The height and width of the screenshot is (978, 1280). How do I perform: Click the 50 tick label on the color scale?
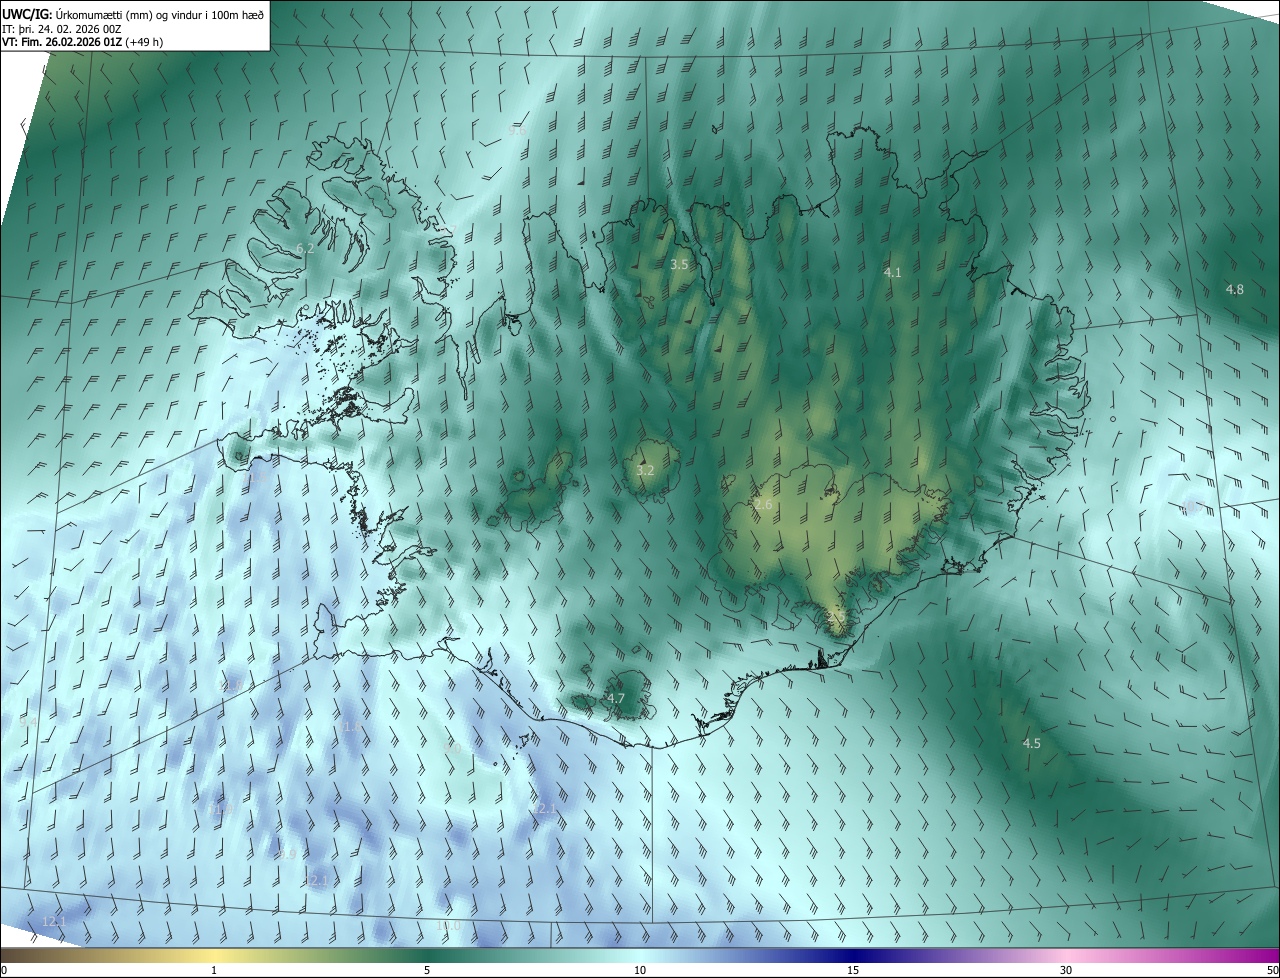[1271, 970]
